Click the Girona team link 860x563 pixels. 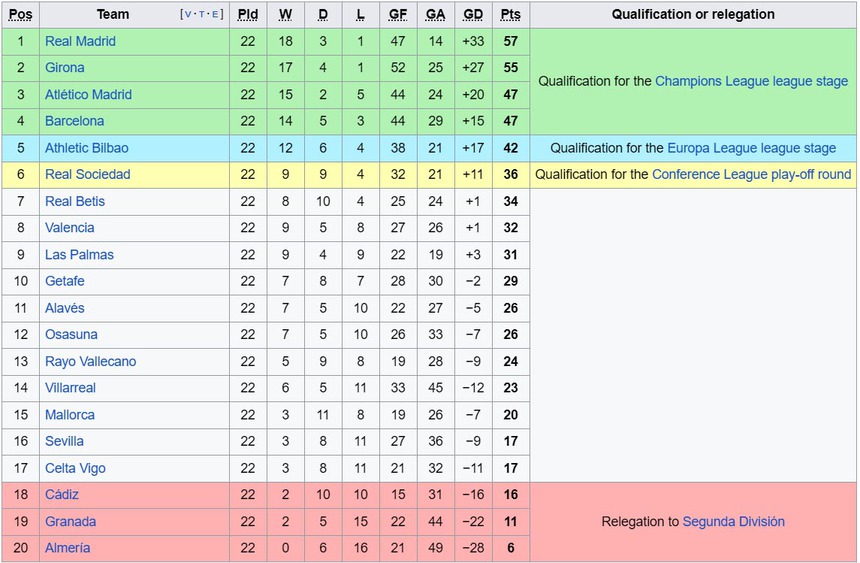[x=65, y=68]
